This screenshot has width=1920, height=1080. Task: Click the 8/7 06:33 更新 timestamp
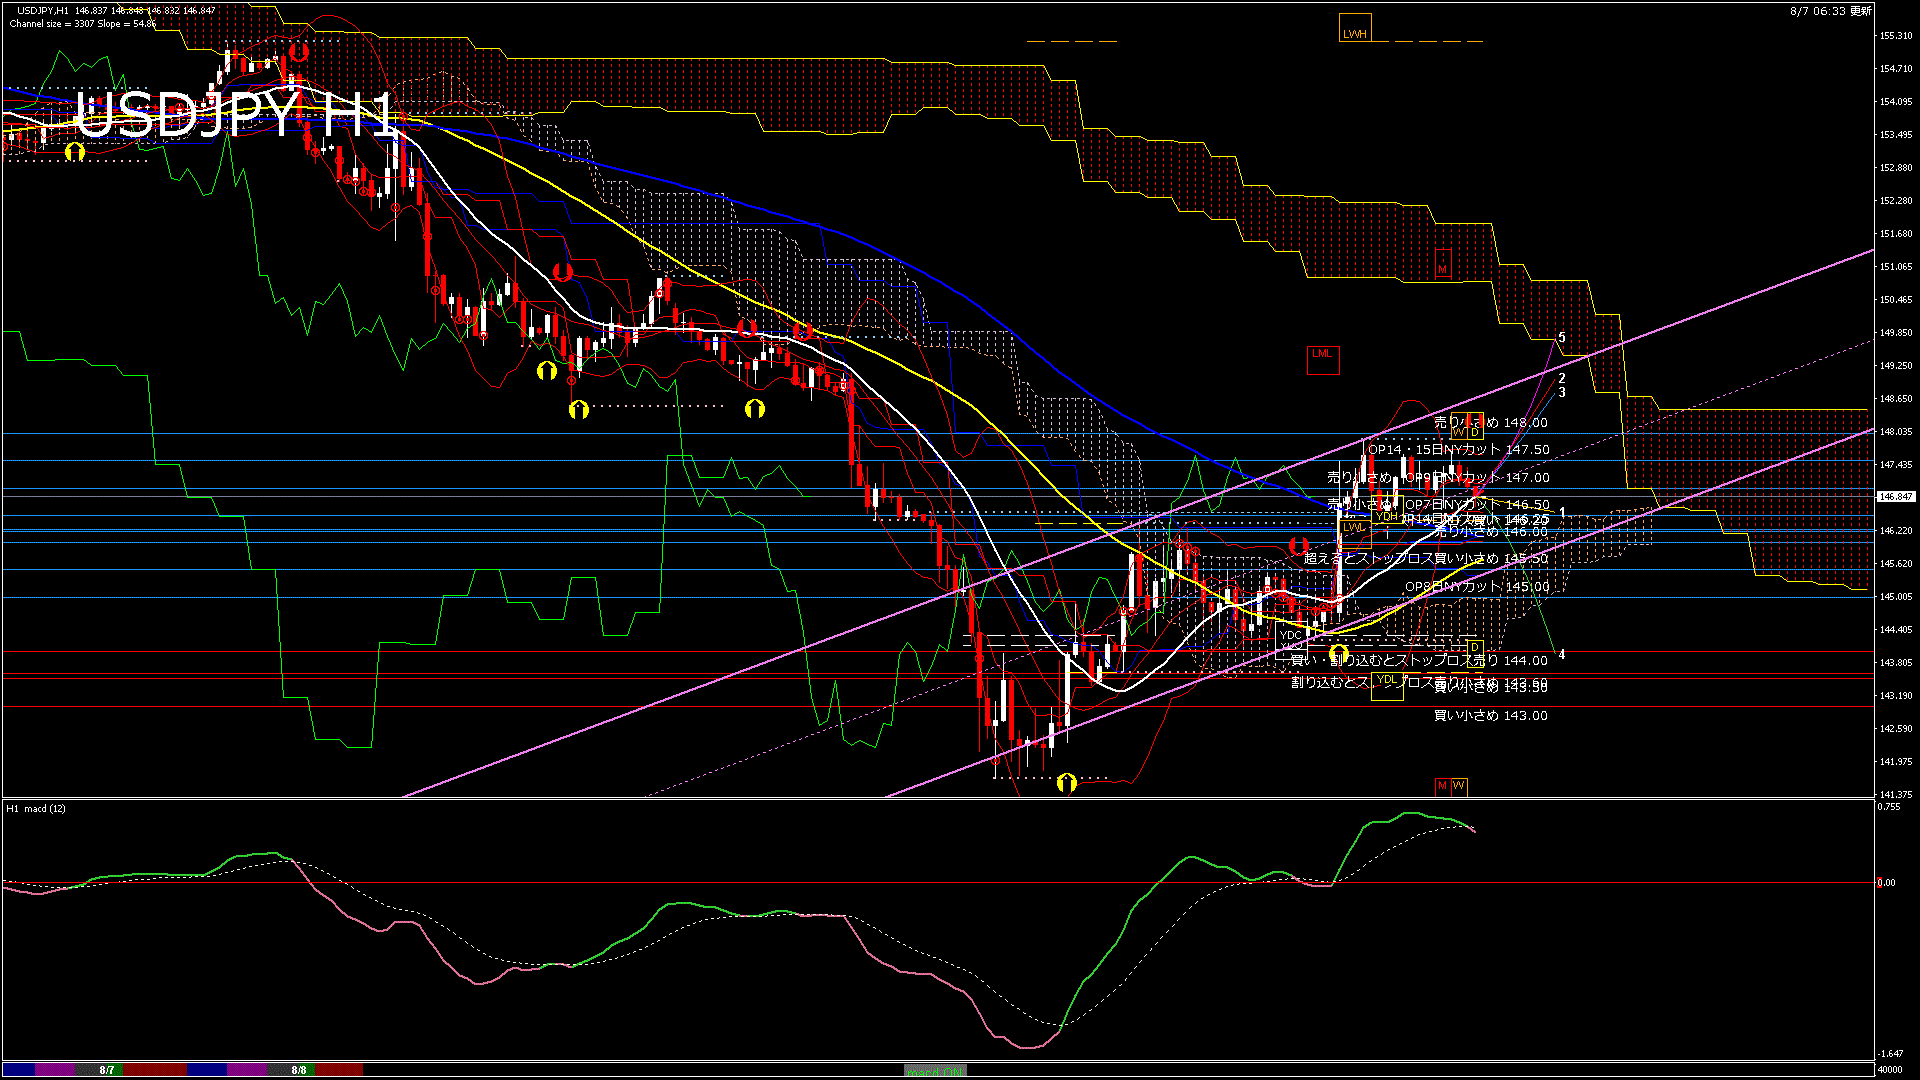(x=1830, y=11)
